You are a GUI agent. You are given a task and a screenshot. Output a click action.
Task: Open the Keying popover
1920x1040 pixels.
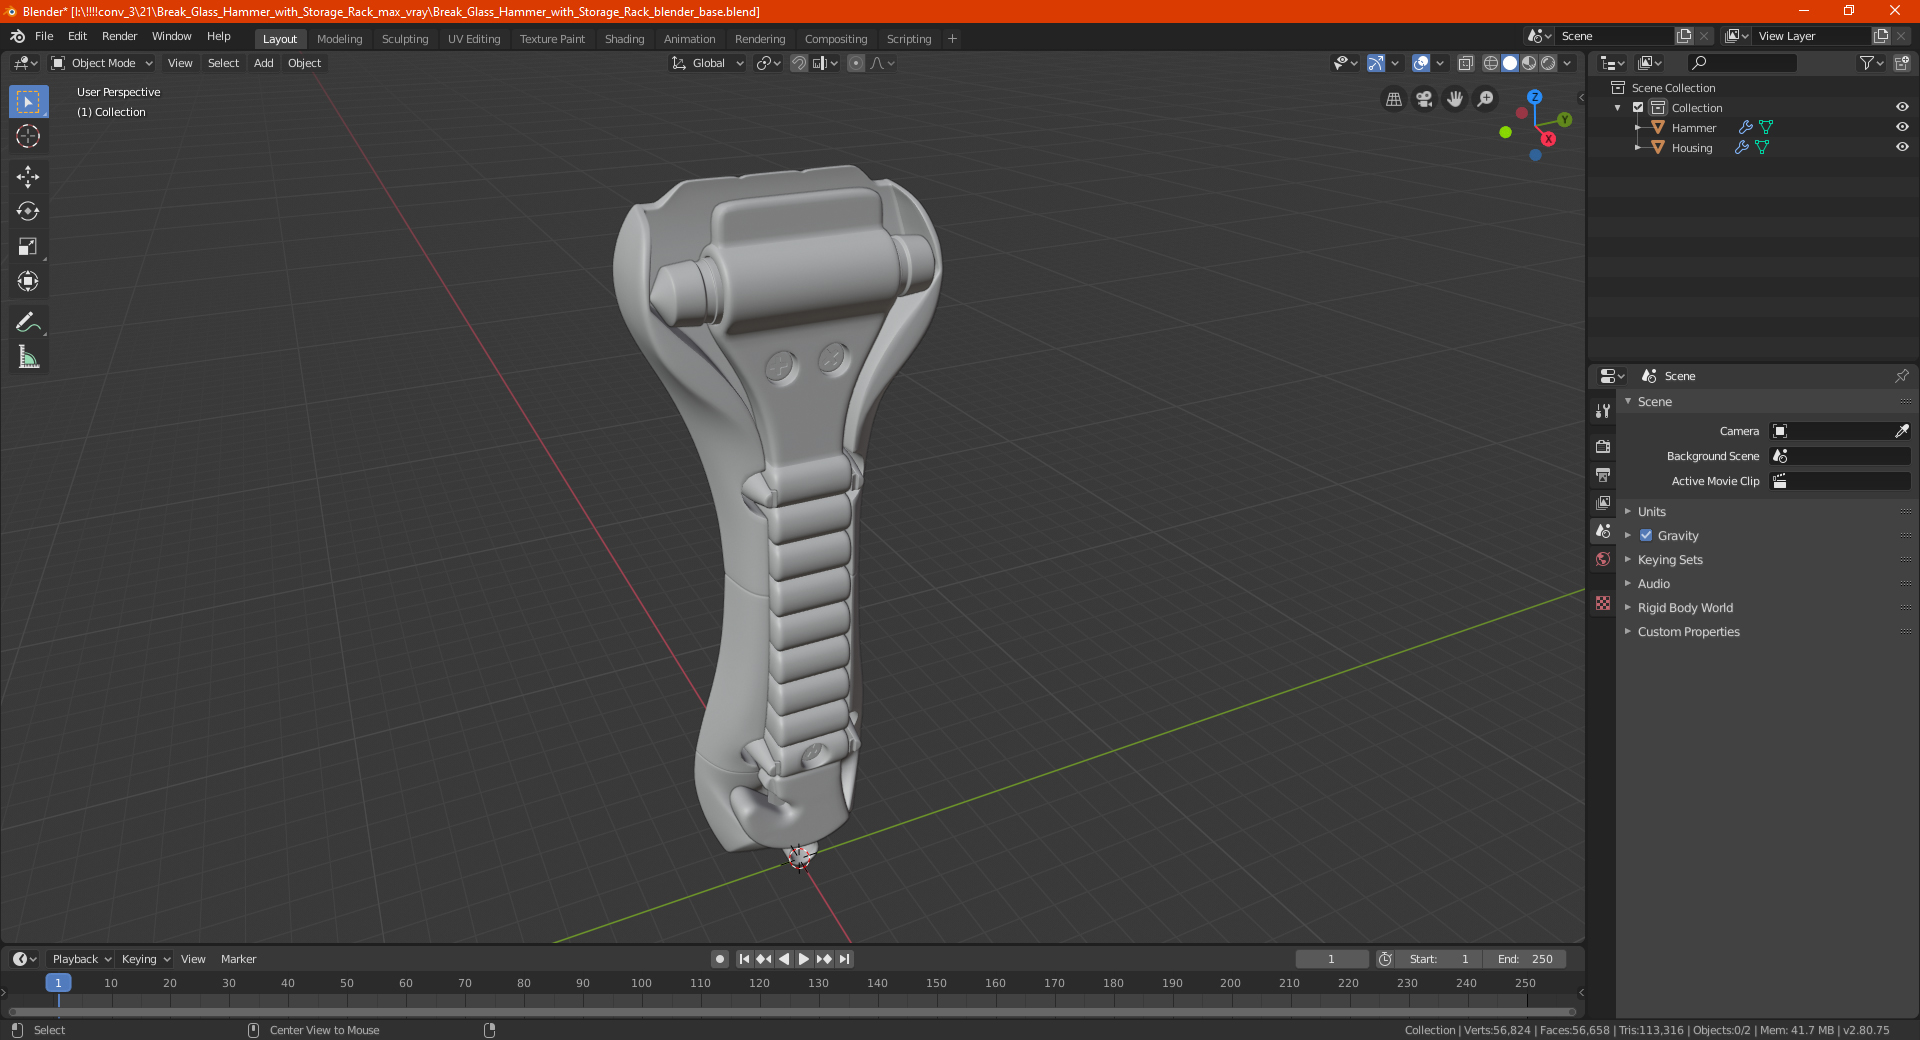pyautogui.click(x=145, y=959)
